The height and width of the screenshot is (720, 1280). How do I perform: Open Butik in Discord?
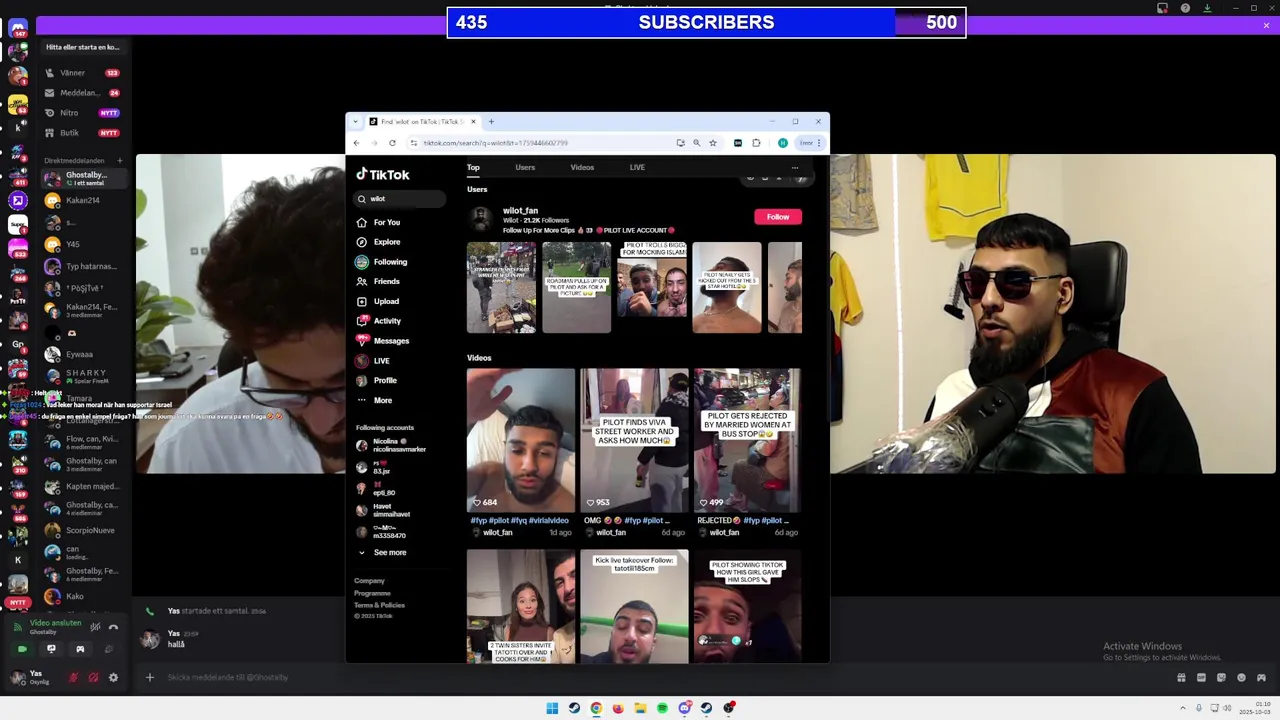(83, 133)
